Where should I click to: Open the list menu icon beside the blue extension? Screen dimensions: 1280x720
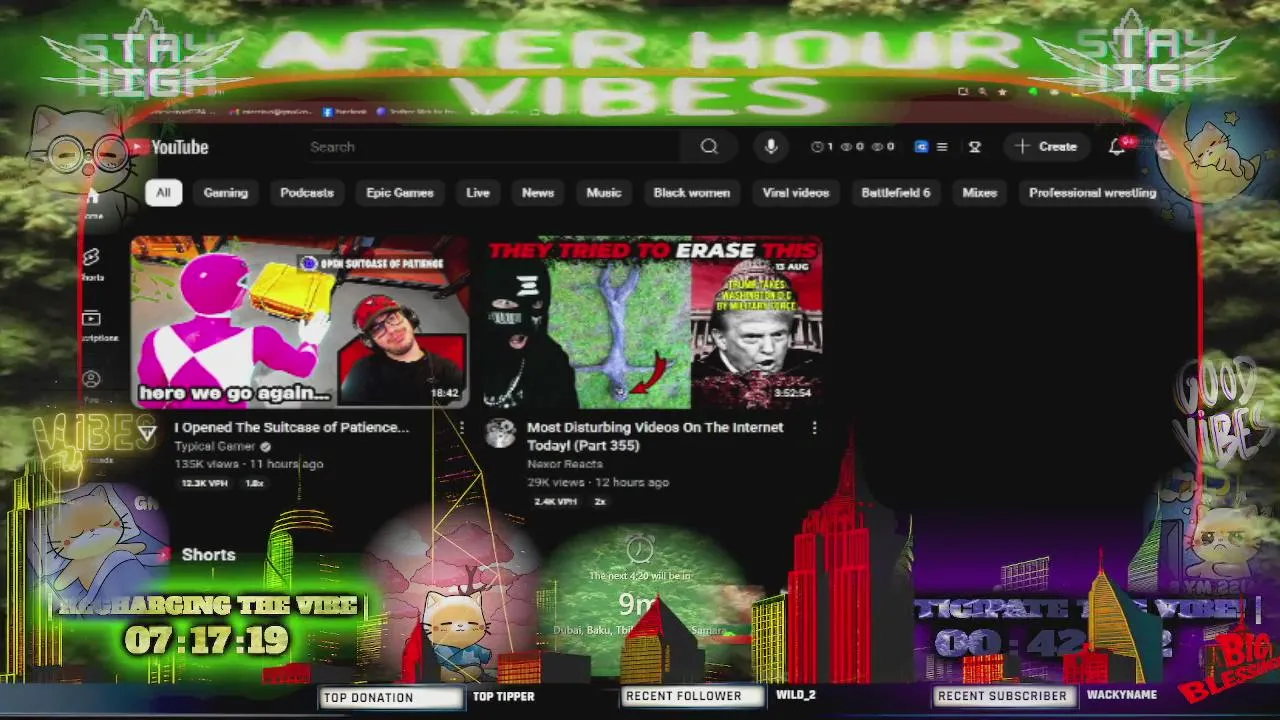pyautogui.click(x=941, y=147)
